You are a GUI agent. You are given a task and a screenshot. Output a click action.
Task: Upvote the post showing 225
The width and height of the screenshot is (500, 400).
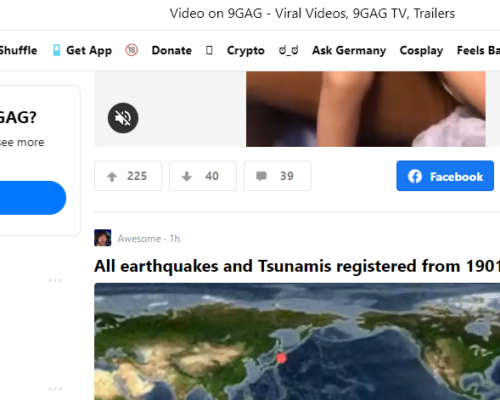click(x=128, y=176)
